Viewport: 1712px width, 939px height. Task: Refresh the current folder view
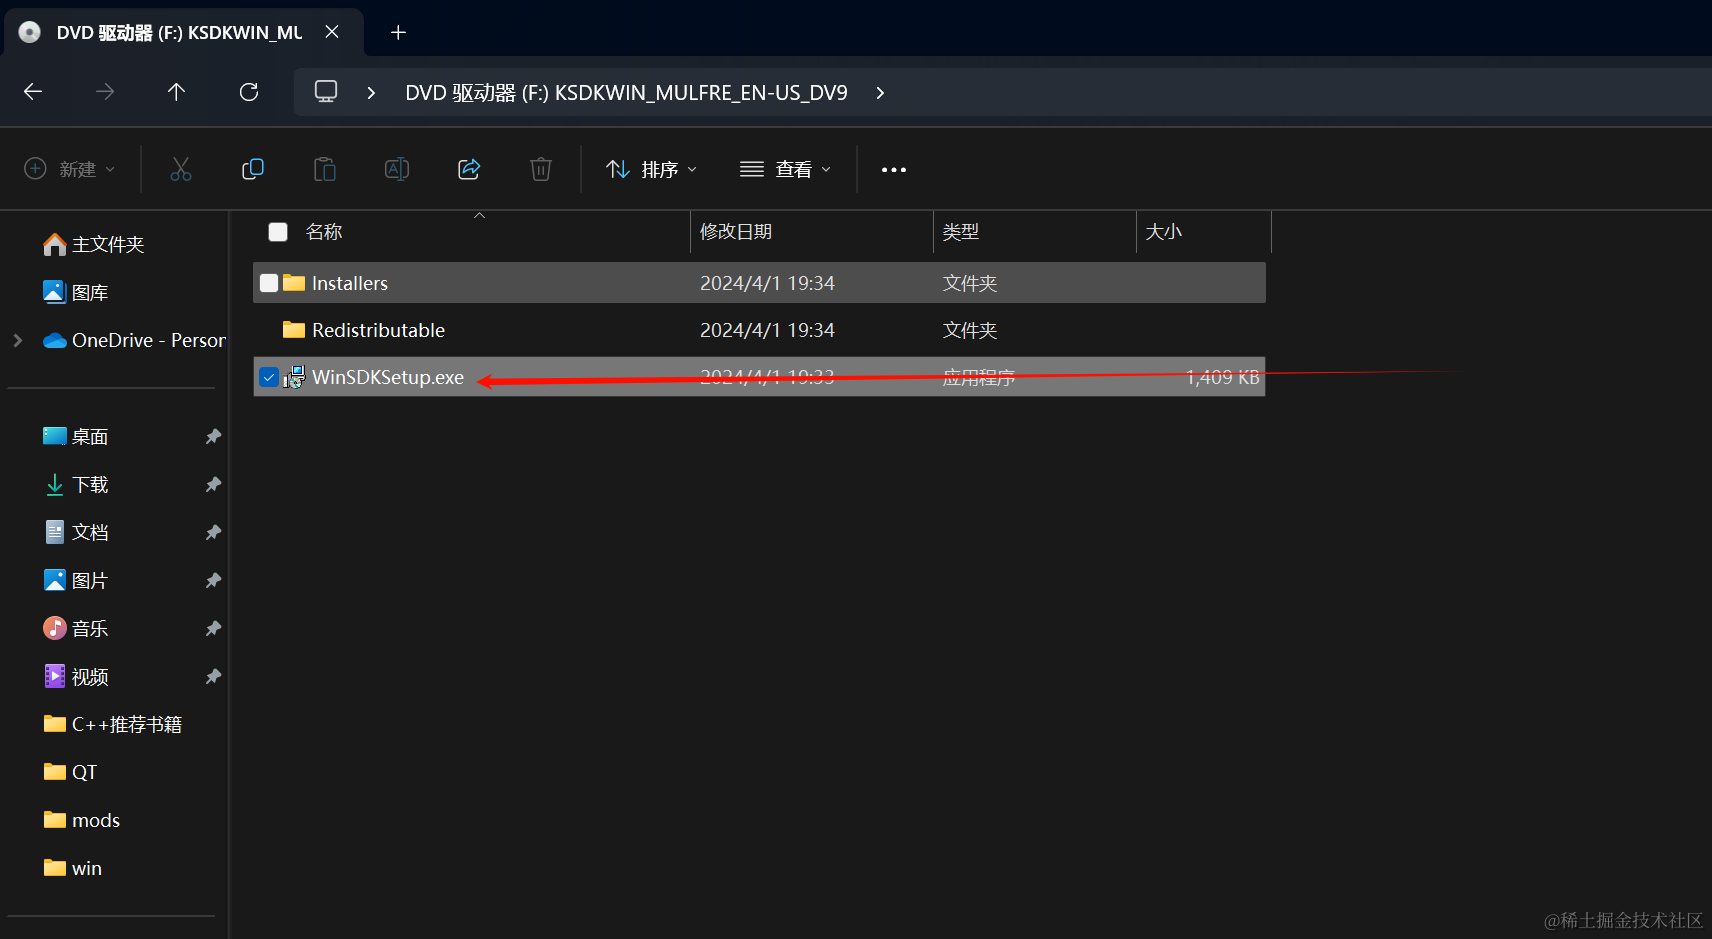tap(249, 92)
